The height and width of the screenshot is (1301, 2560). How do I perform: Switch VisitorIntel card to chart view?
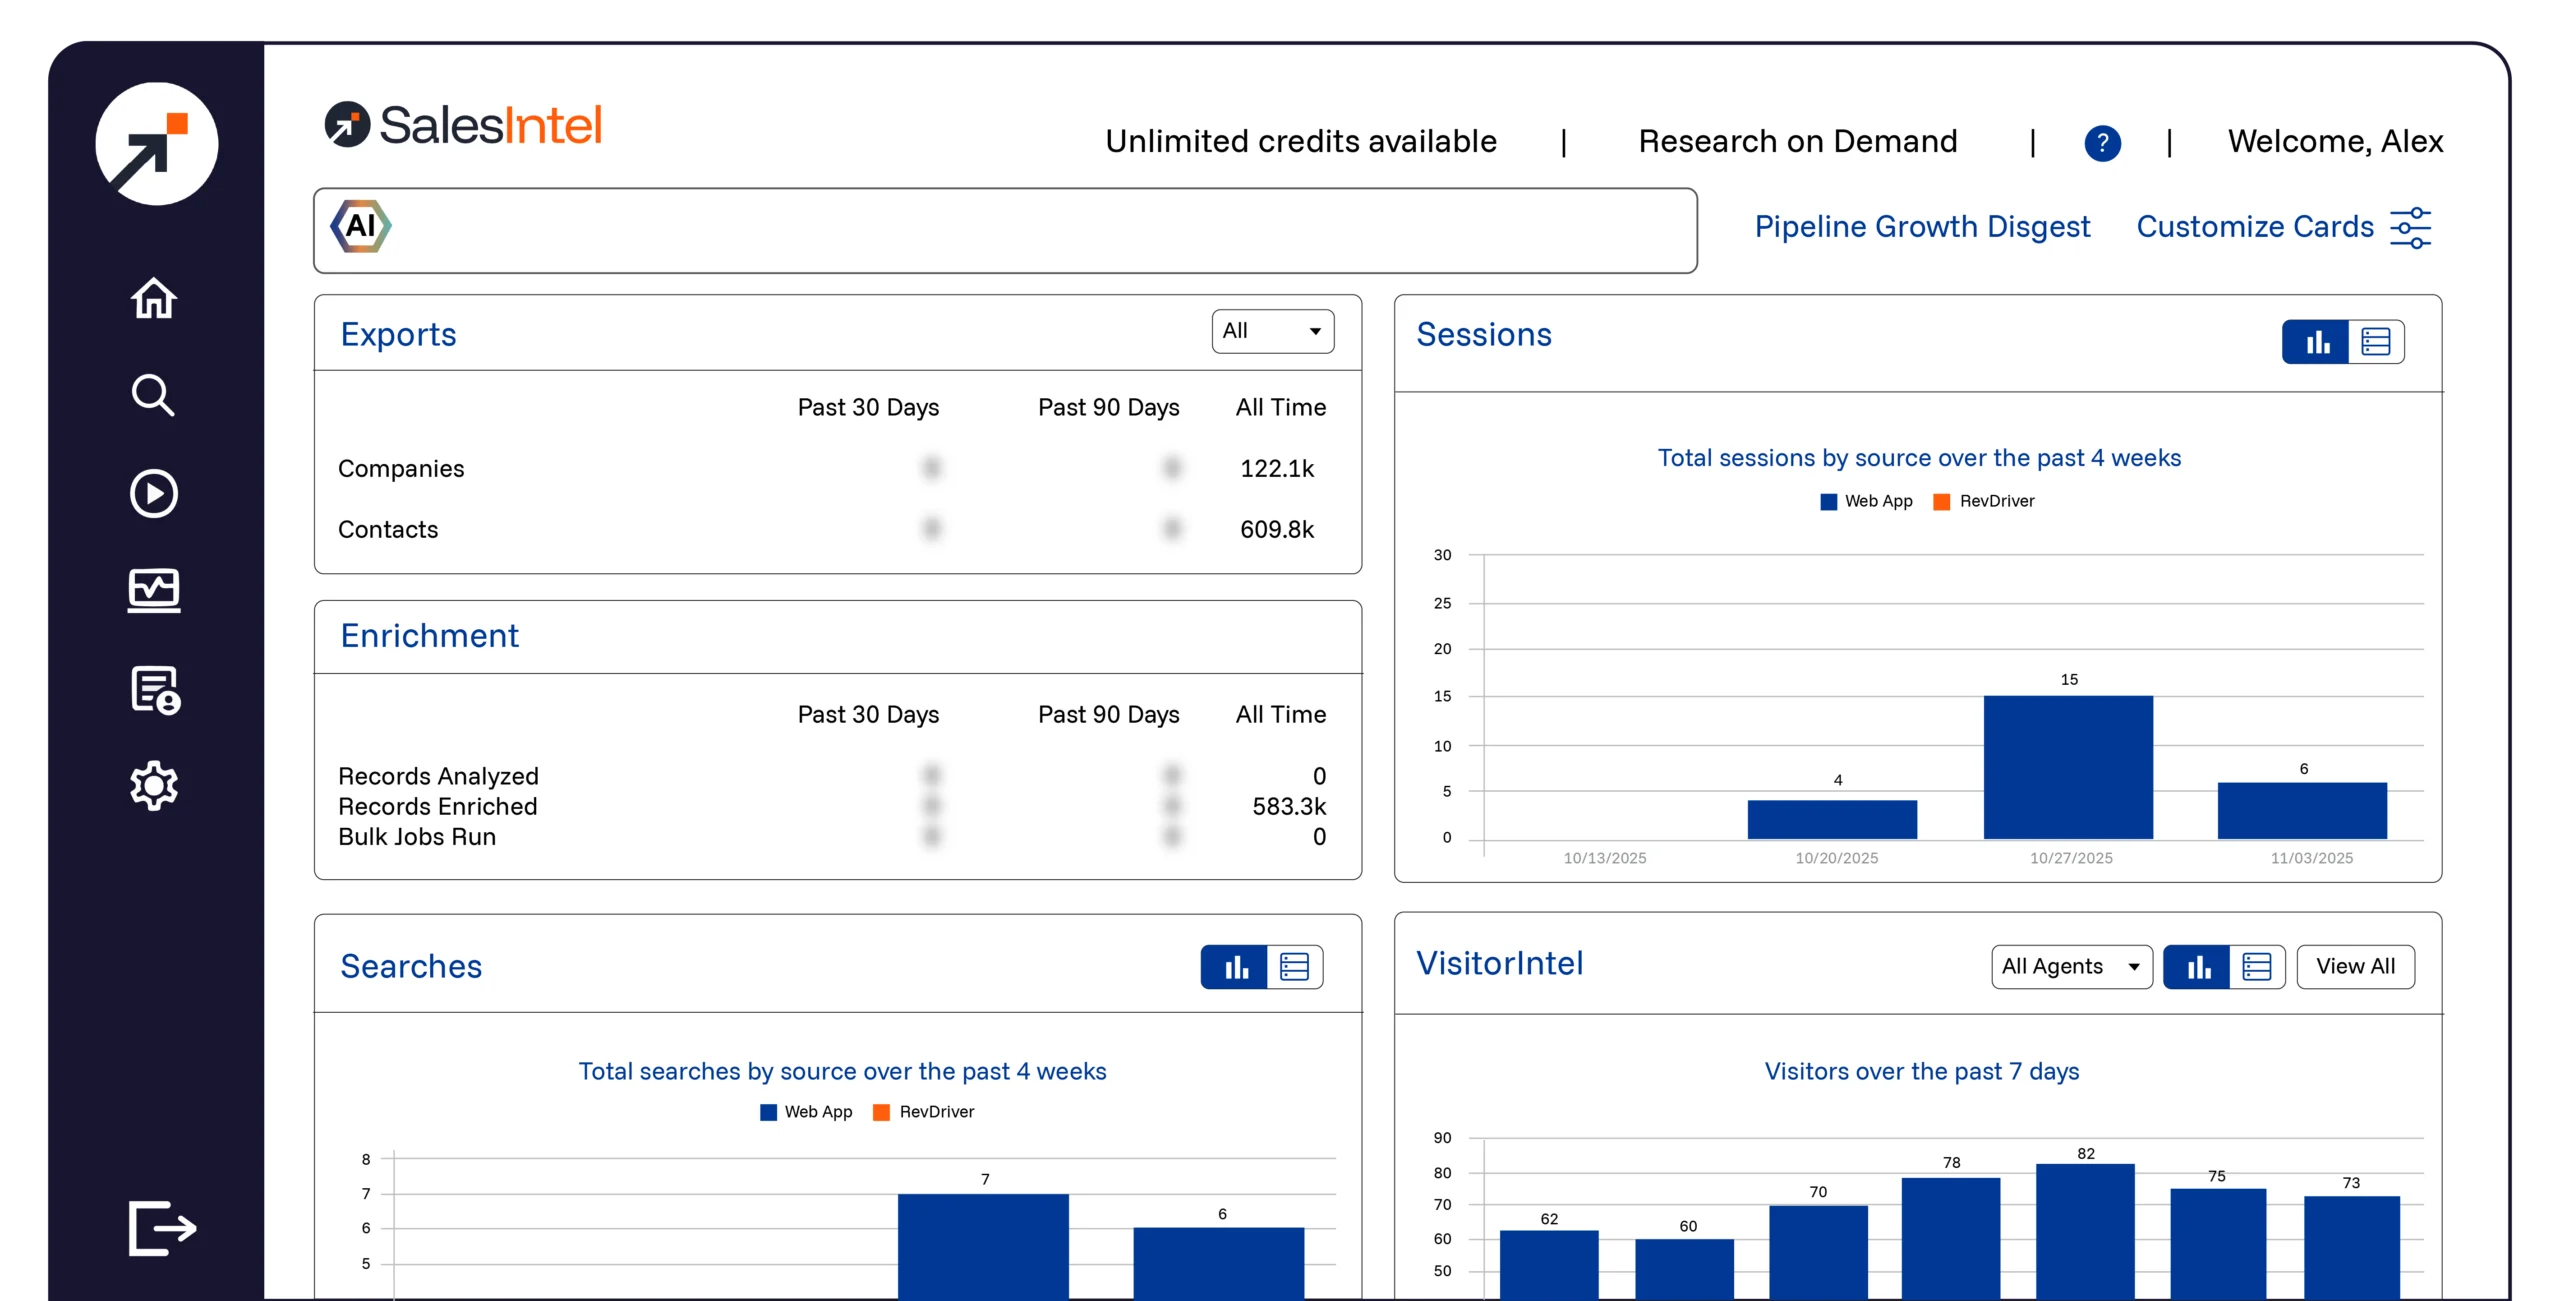coord(2197,967)
